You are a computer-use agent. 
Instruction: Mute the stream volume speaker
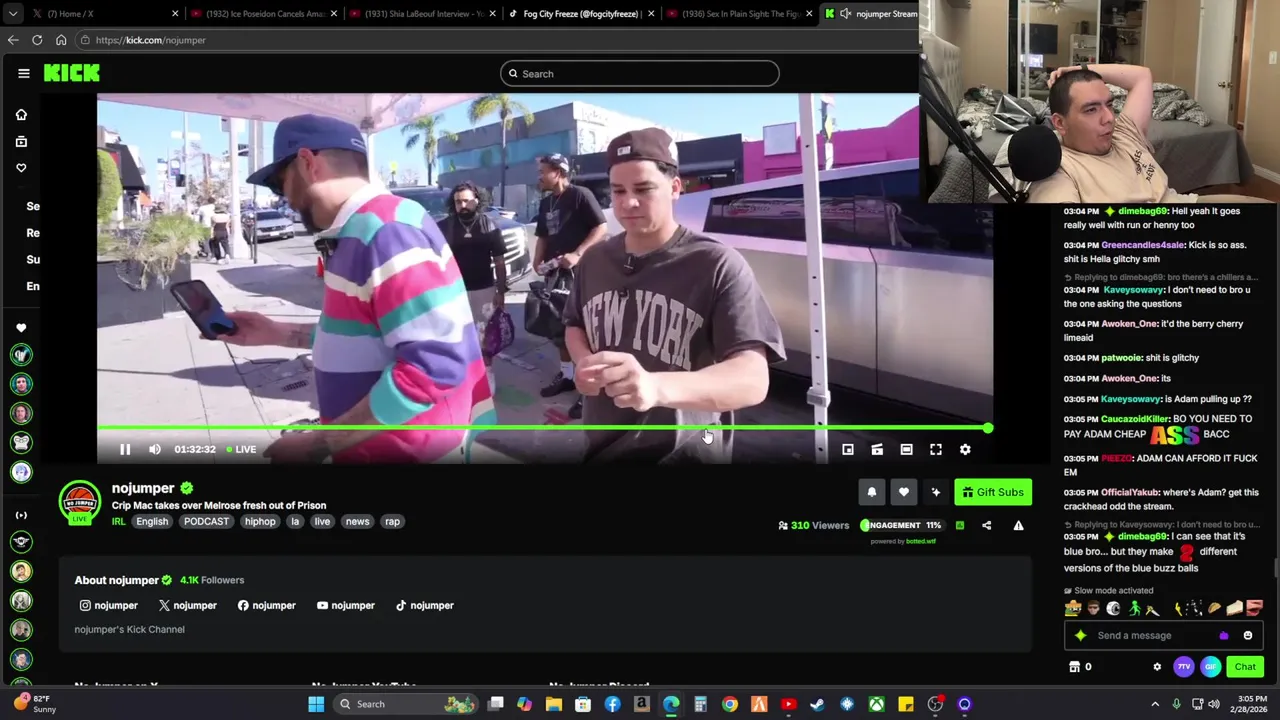click(x=155, y=450)
